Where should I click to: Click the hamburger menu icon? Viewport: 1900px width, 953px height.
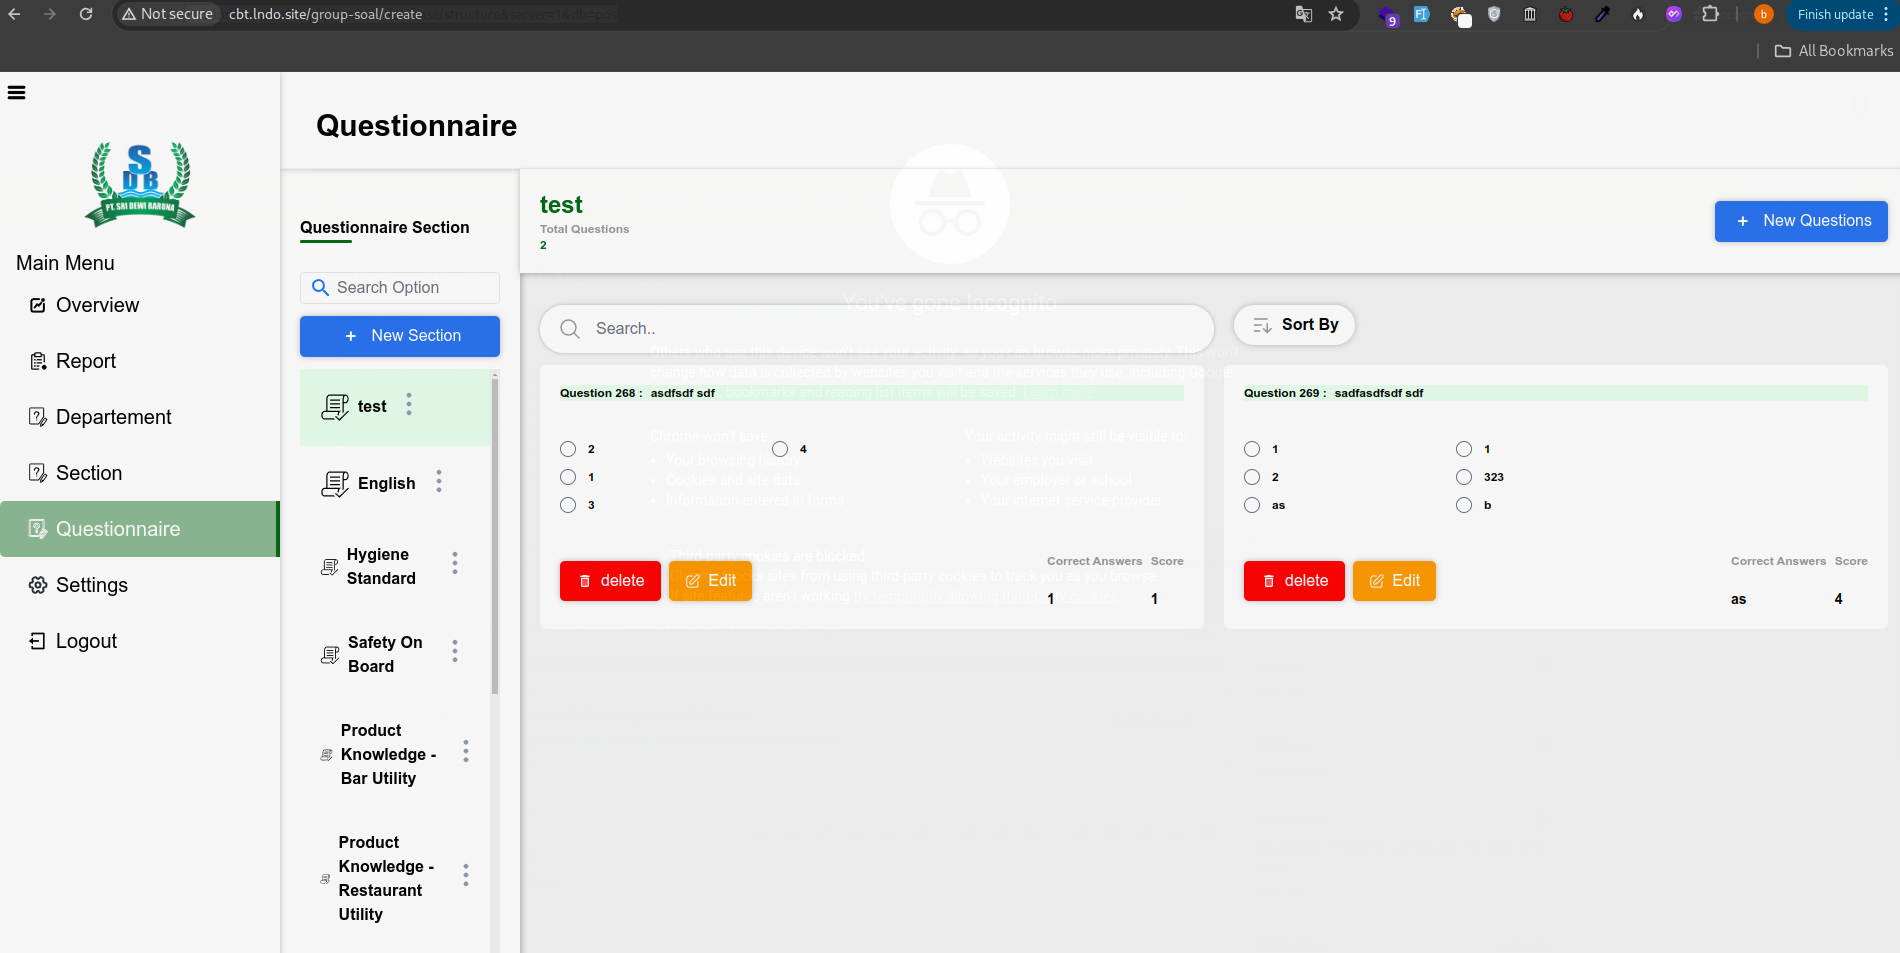[x=16, y=93]
